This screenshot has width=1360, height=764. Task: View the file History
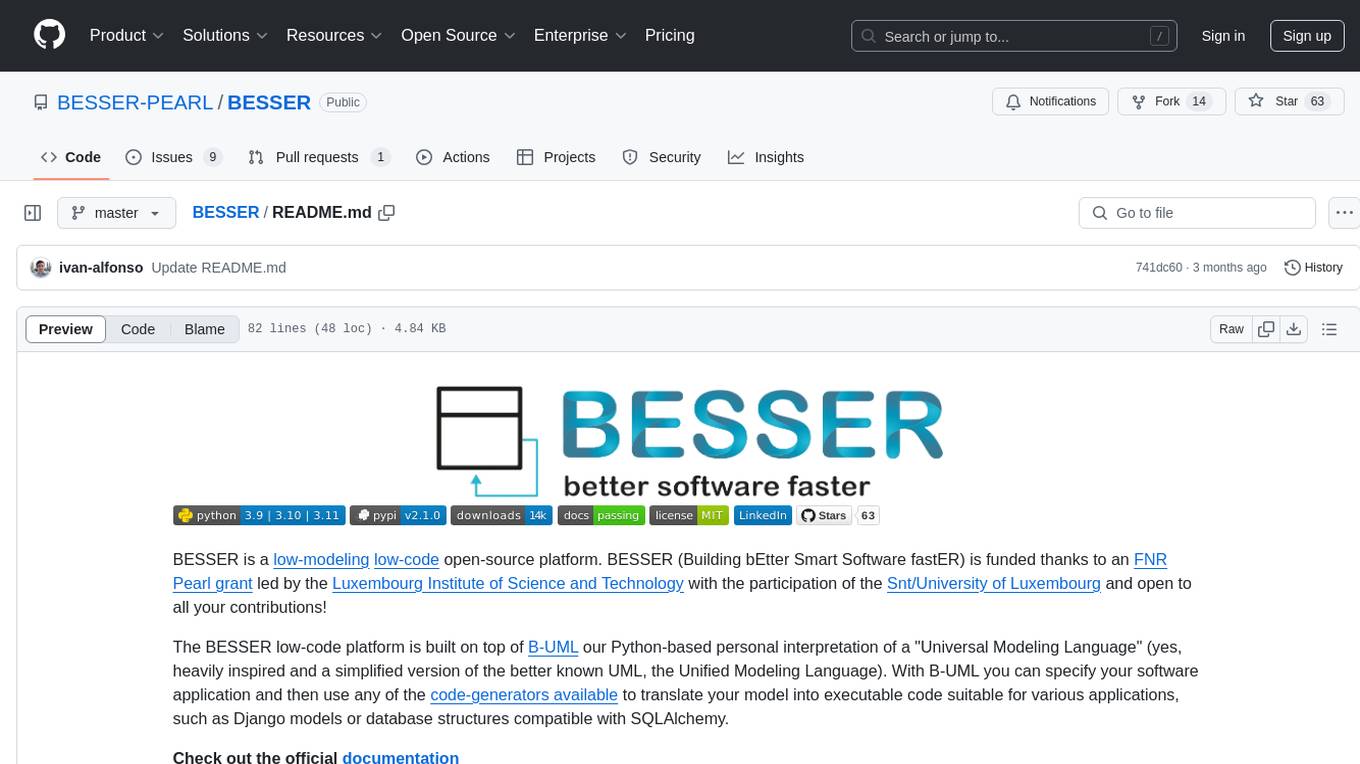tap(1313, 267)
